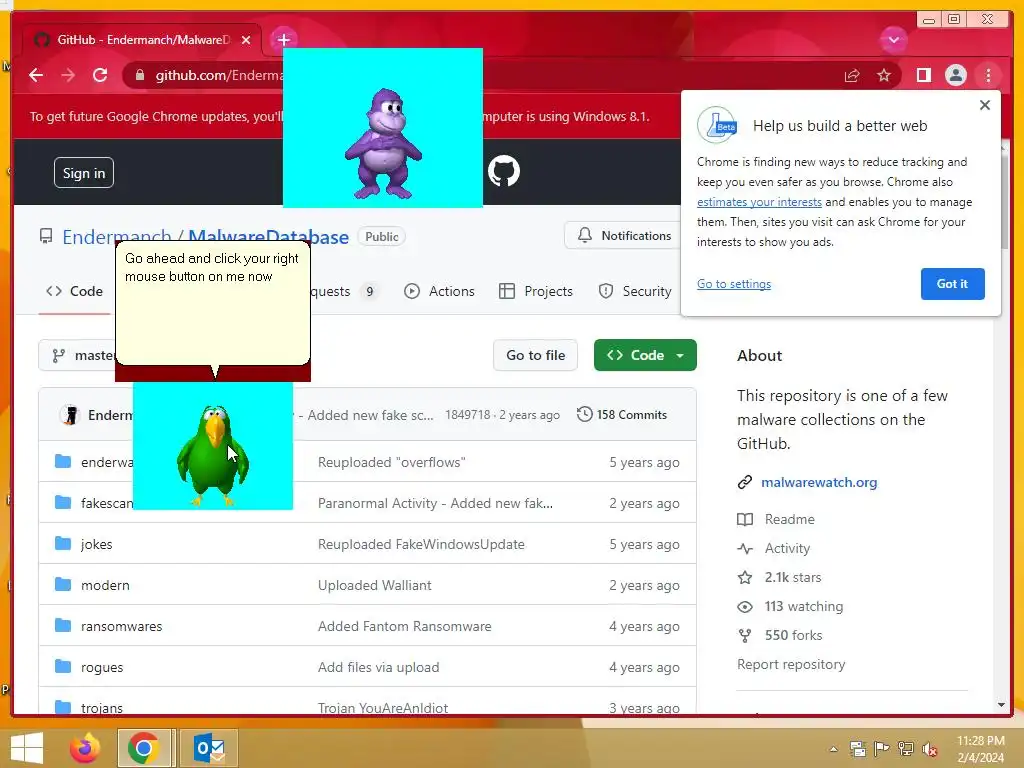The height and width of the screenshot is (768, 1024).
Task: Click the forward navigation arrow
Action: (68, 75)
